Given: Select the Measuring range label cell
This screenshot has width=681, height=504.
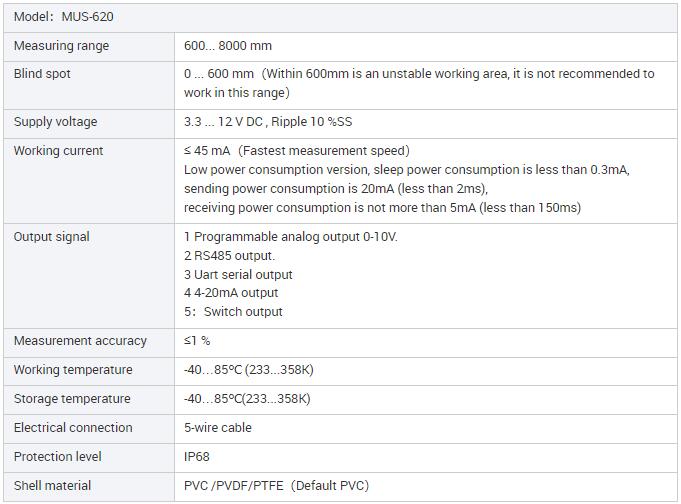Looking at the screenshot, I should [x=61, y=46].
